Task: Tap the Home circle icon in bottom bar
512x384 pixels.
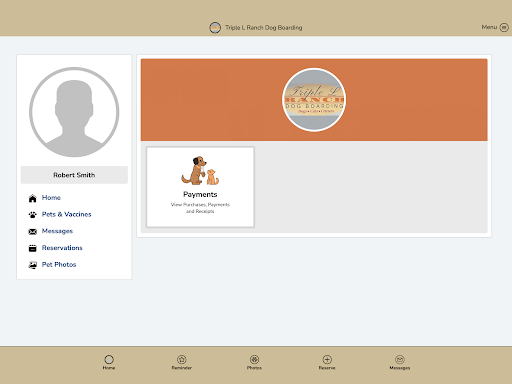Action: pyautogui.click(x=109, y=359)
